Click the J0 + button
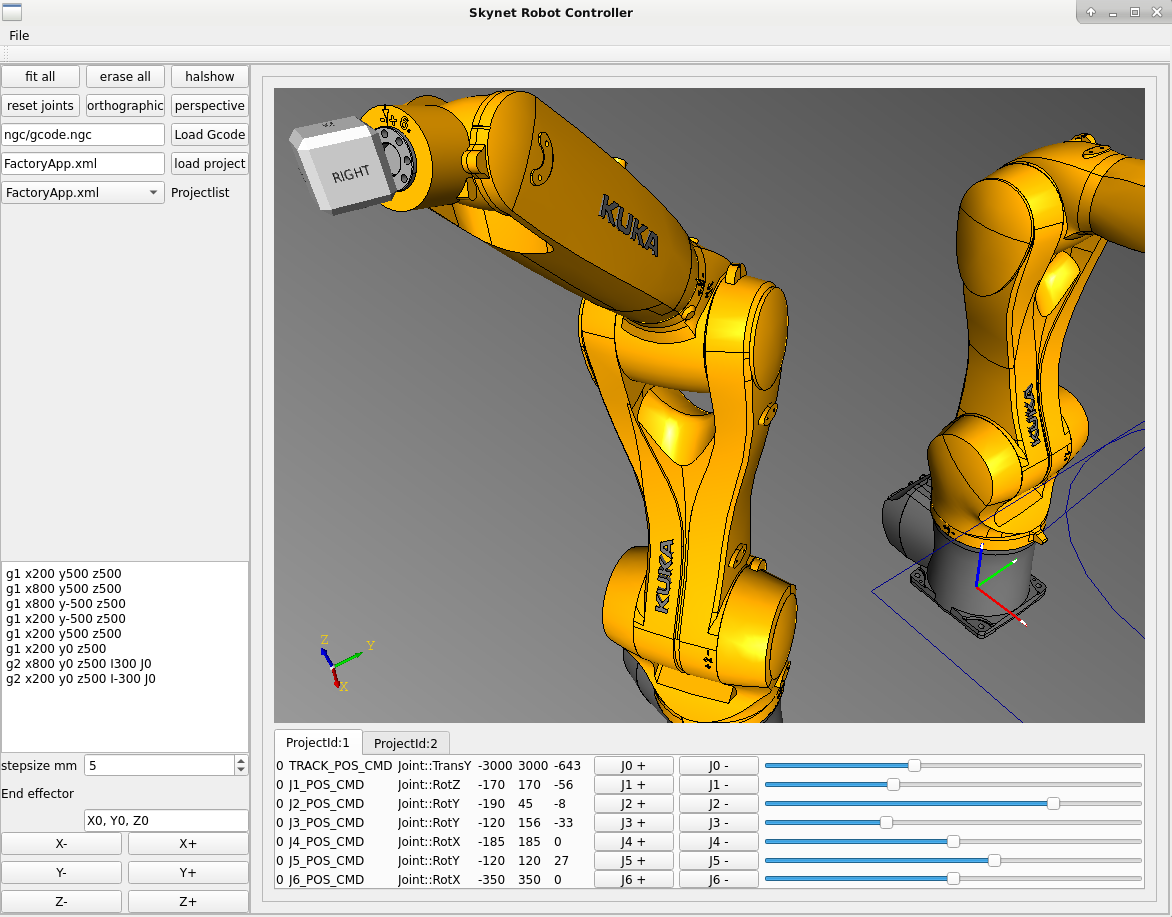The image size is (1172, 917). tap(634, 766)
